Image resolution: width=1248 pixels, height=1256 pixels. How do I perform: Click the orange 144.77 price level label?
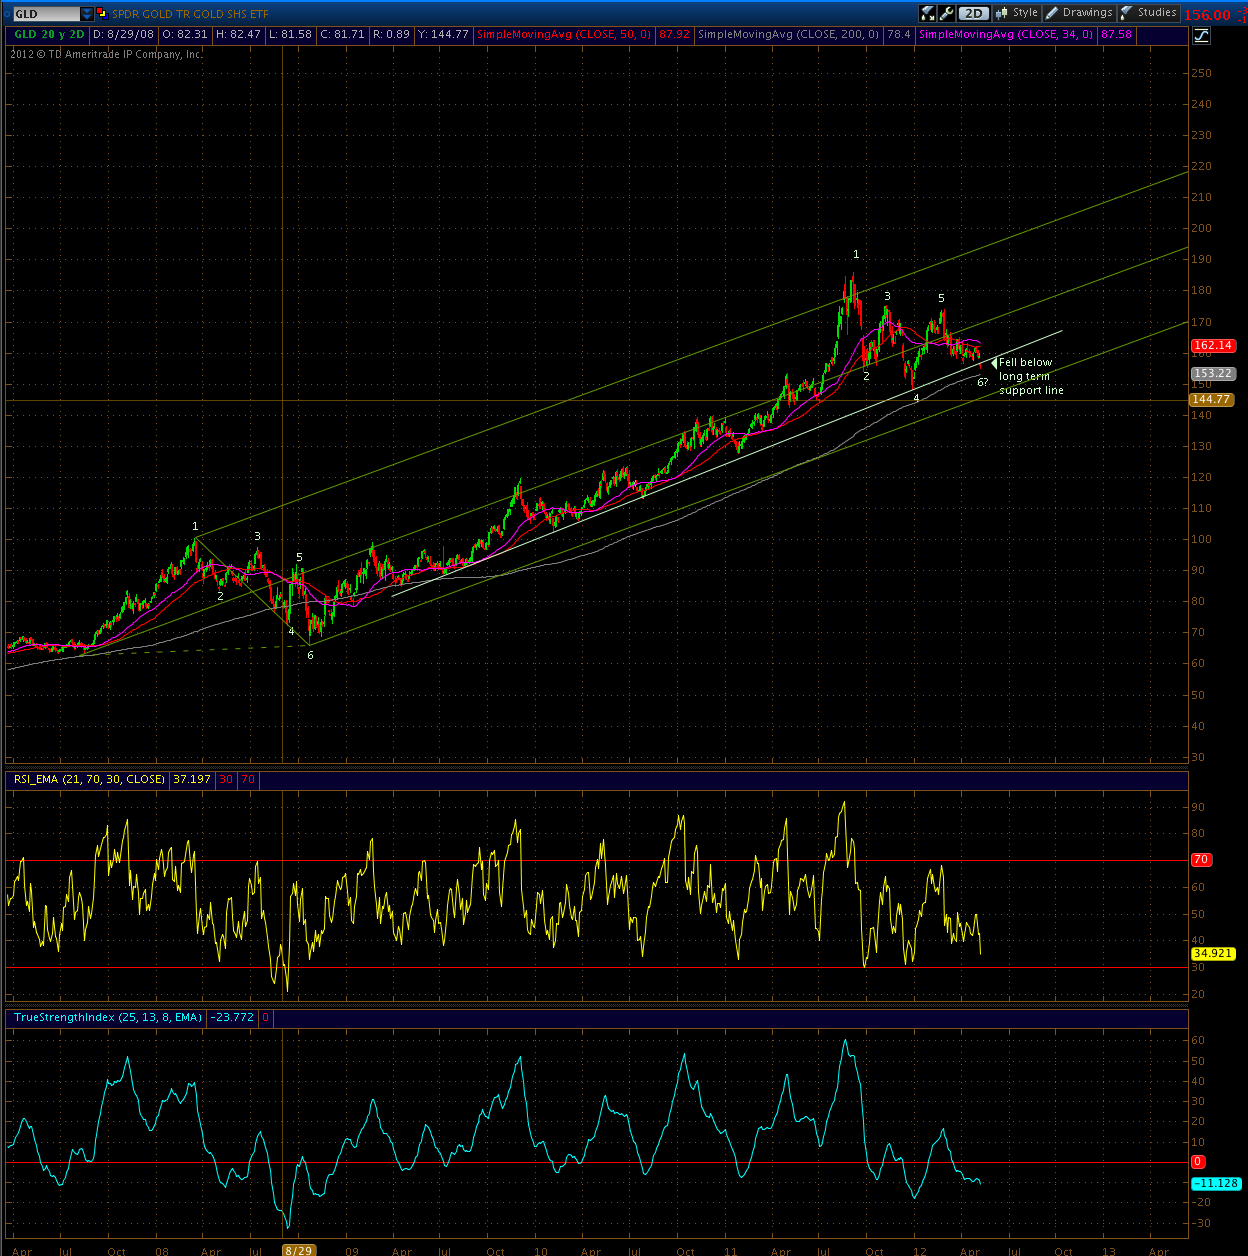coord(1211,400)
